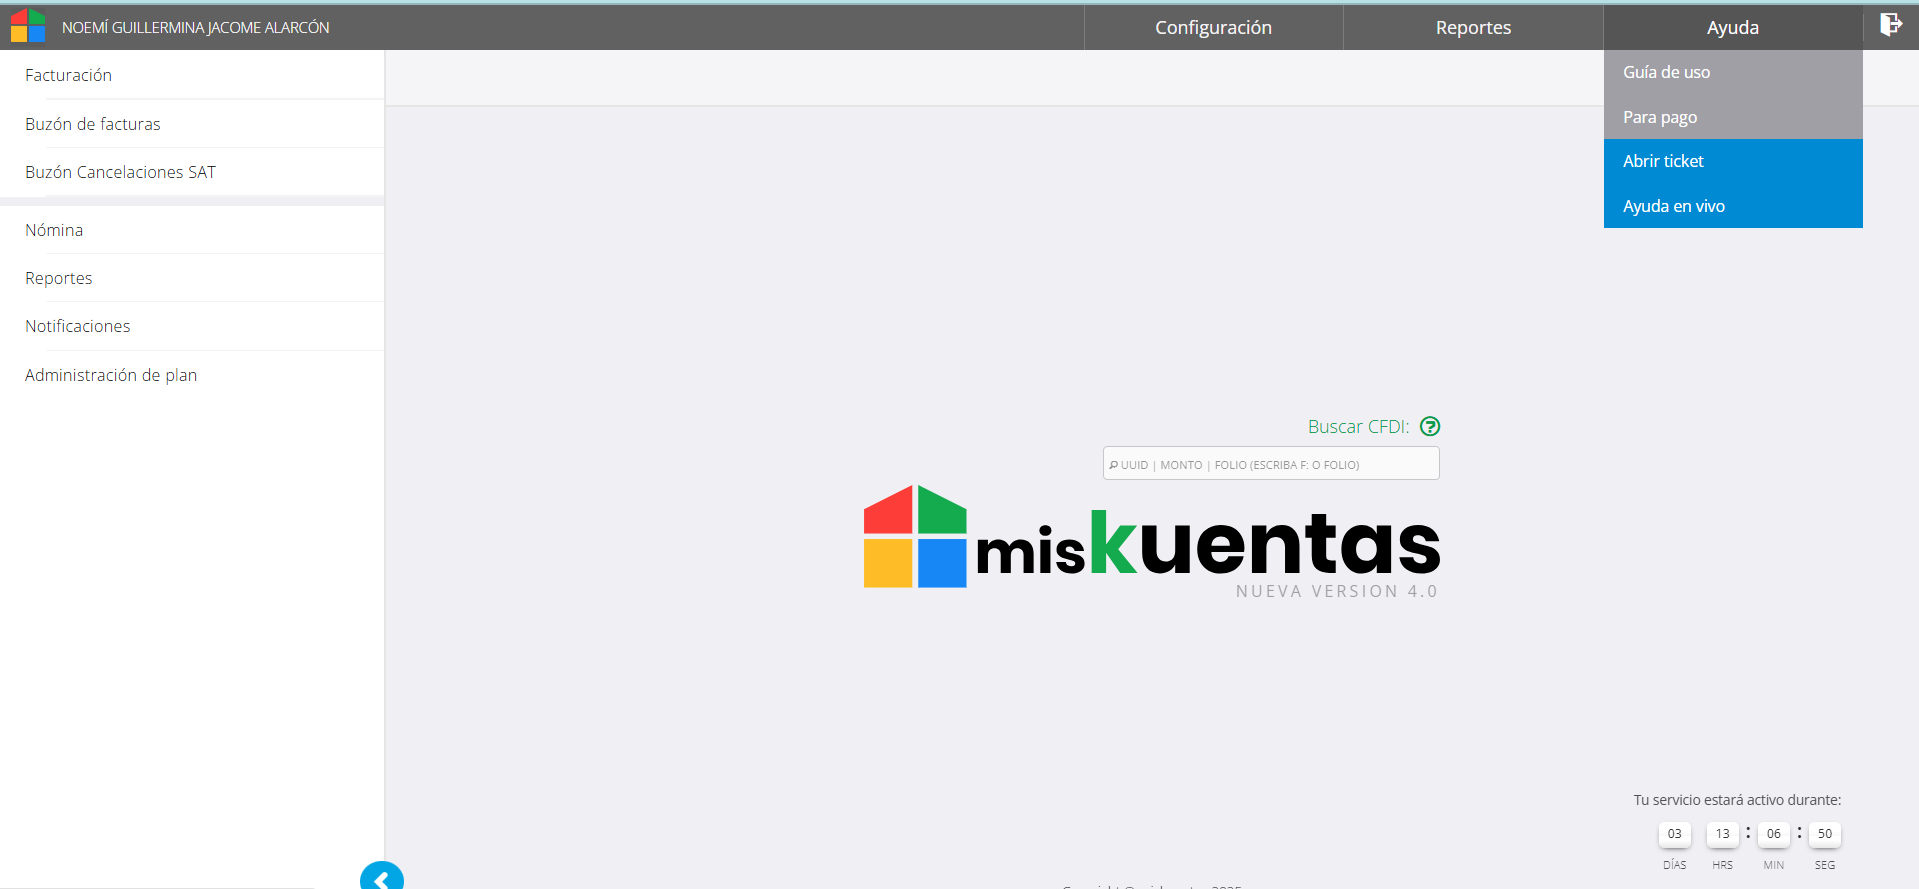Click the miskuentas logo in header
Viewport: 1919px width, 889px height.
pos(28,26)
